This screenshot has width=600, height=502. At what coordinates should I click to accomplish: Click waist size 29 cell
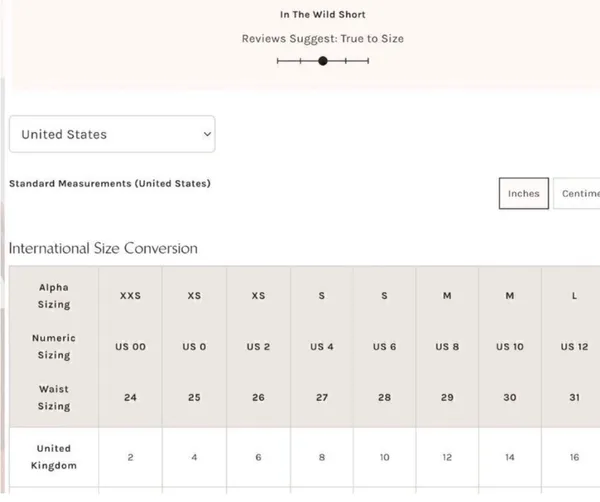coord(447,398)
